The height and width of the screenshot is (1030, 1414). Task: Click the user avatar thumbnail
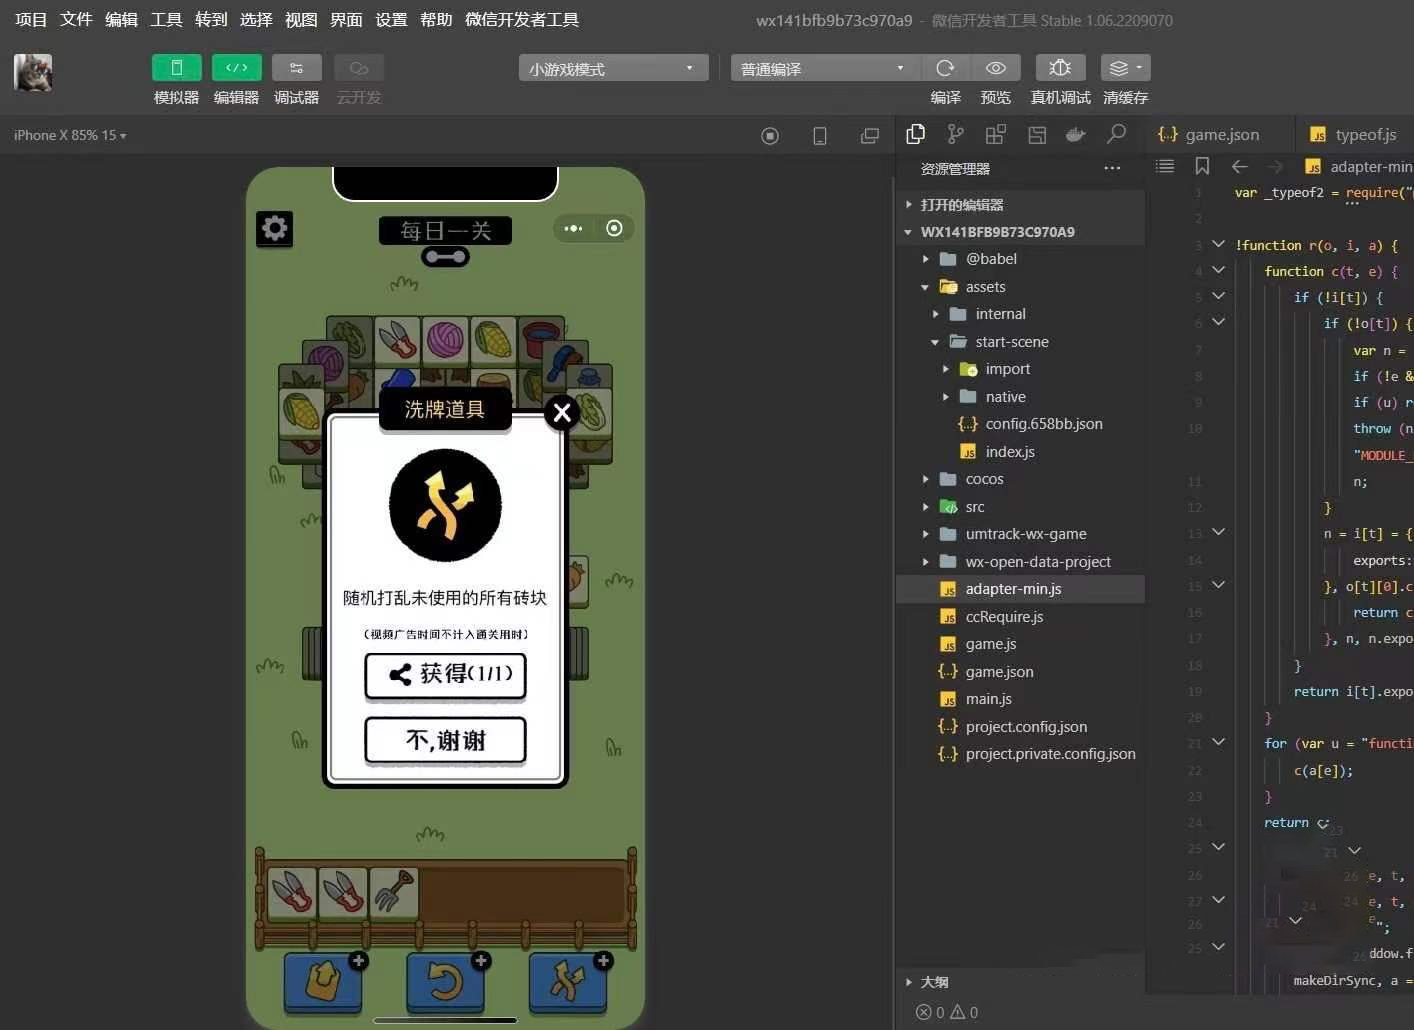tap(33, 73)
